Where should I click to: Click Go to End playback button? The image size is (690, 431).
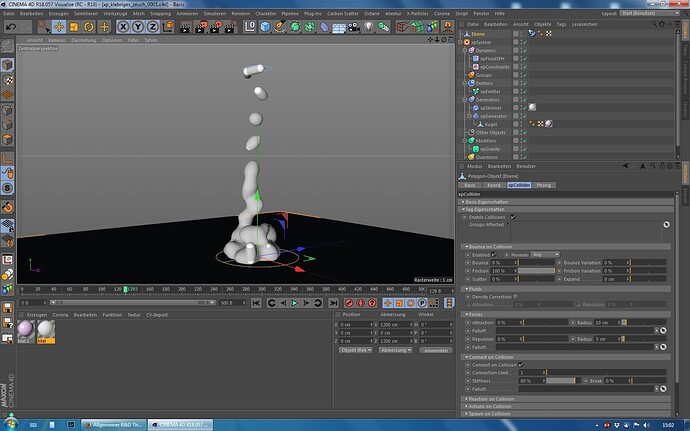[334, 303]
